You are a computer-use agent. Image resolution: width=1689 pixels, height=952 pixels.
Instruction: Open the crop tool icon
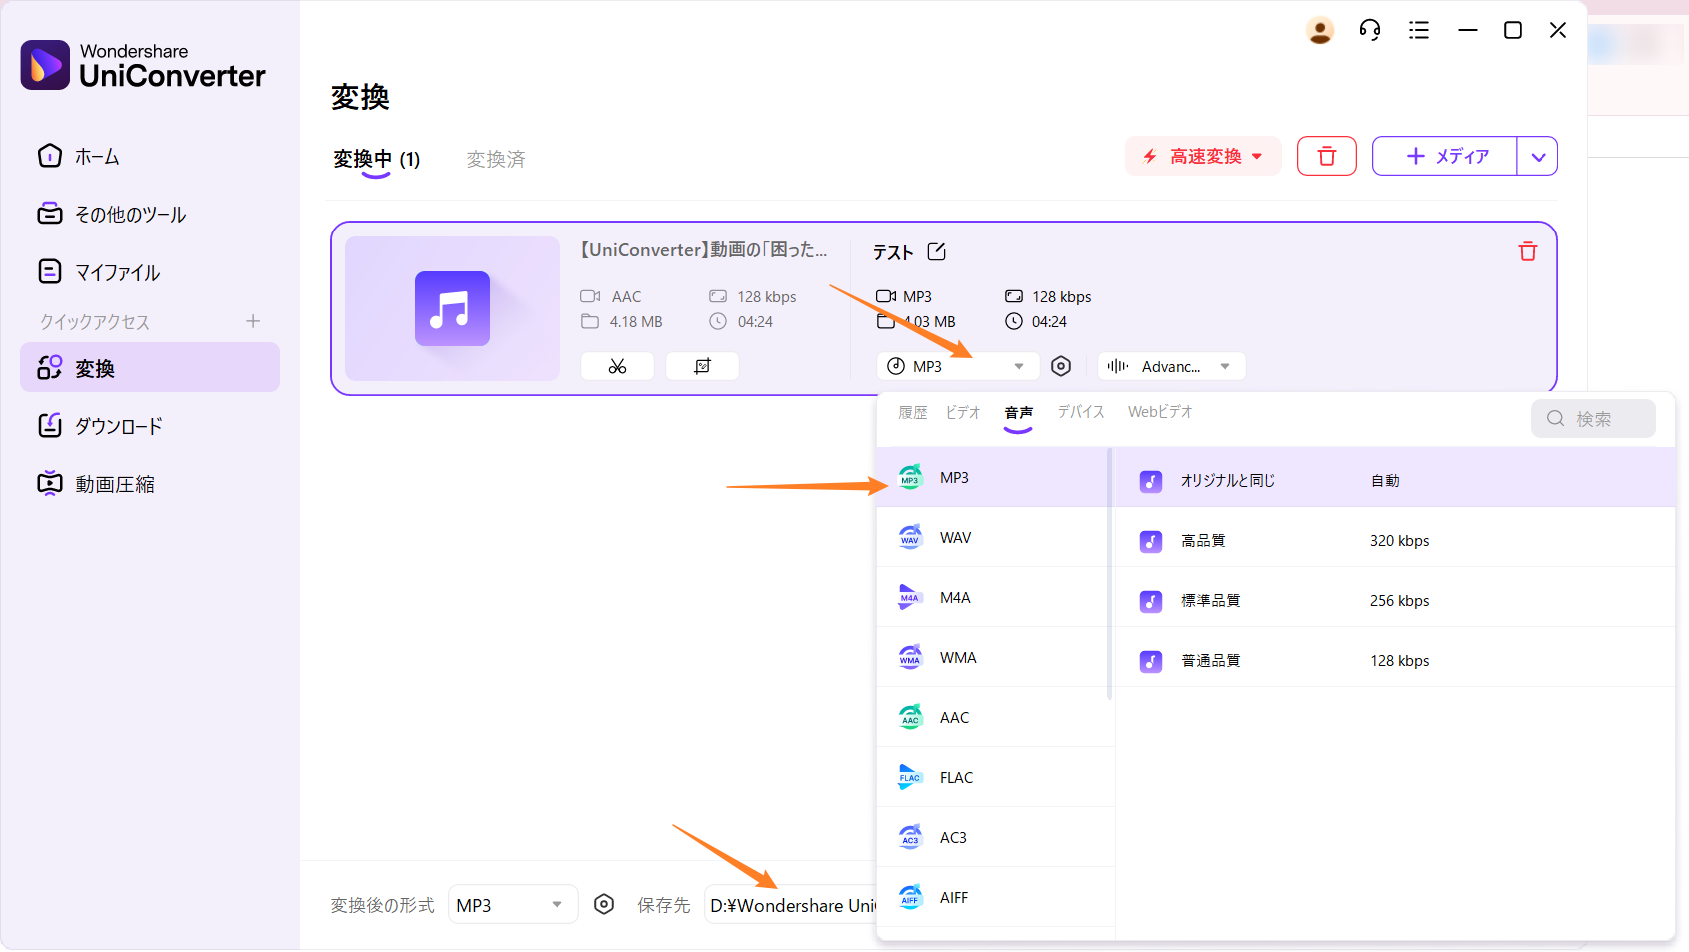pyautogui.click(x=702, y=366)
